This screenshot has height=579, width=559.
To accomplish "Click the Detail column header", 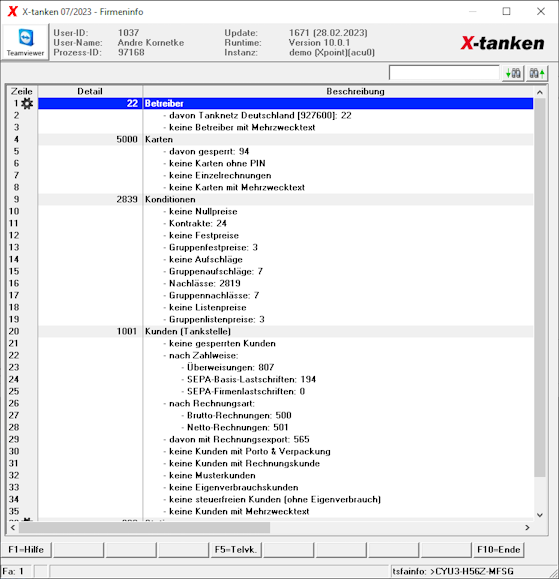I will click(90, 91).
